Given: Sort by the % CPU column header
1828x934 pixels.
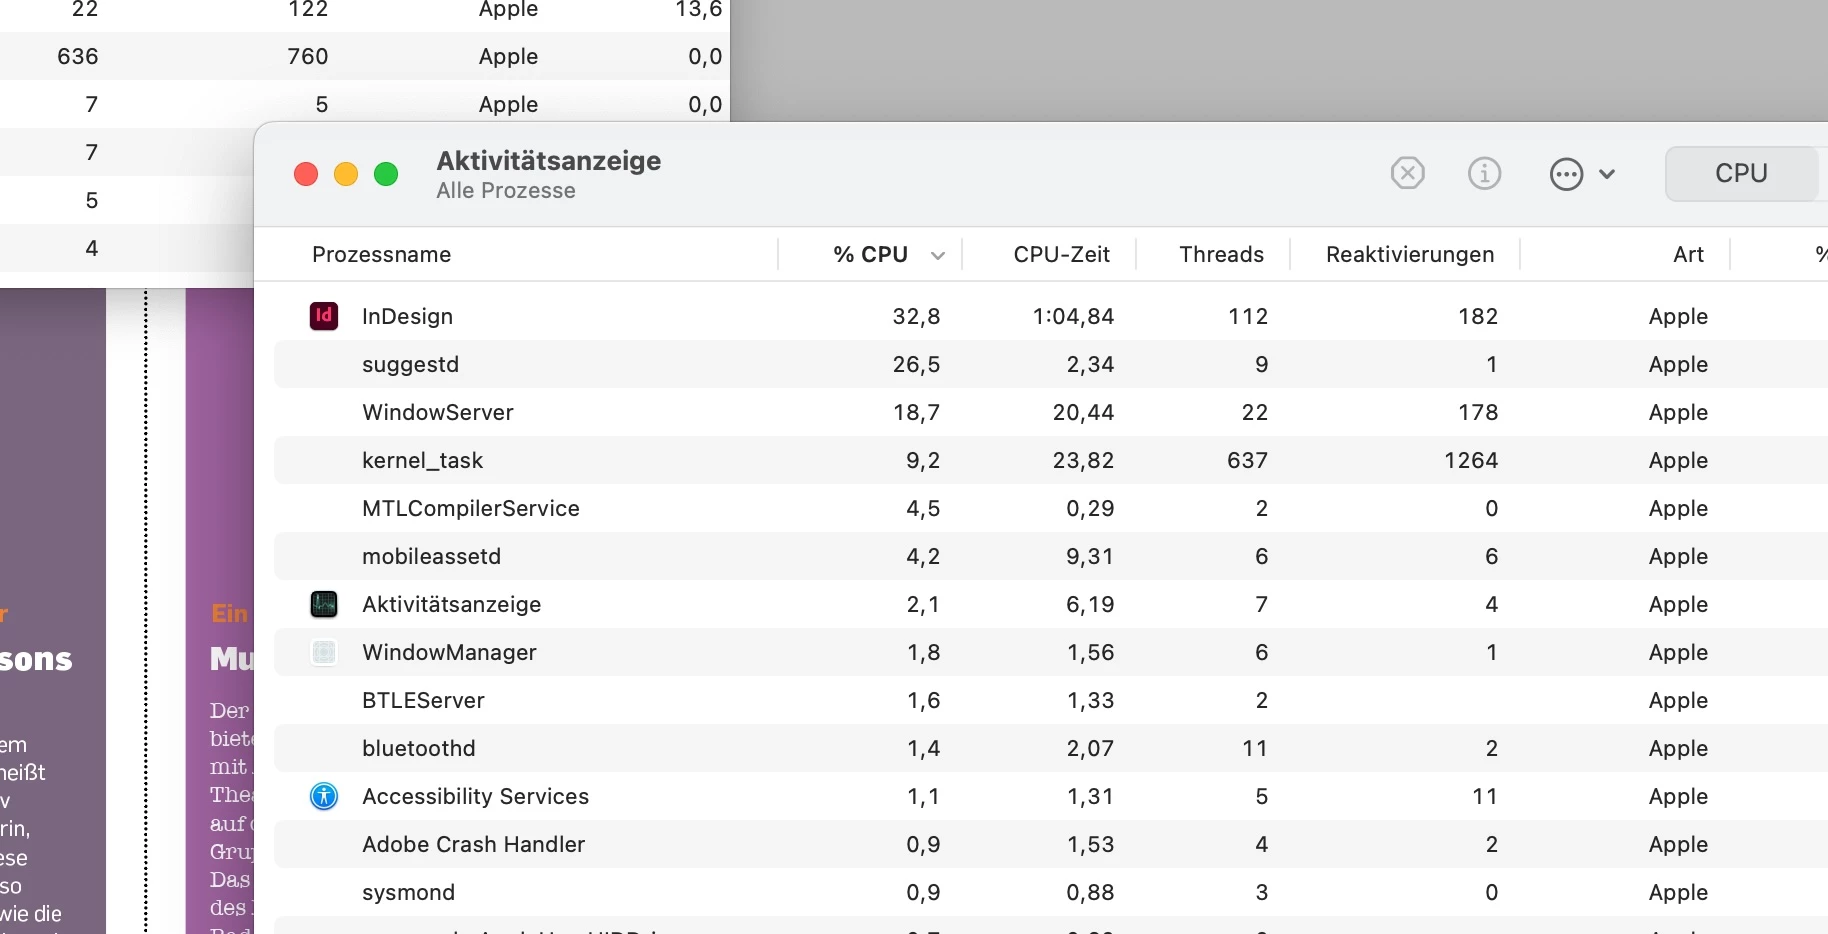Looking at the screenshot, I should (x=870, y=255).
